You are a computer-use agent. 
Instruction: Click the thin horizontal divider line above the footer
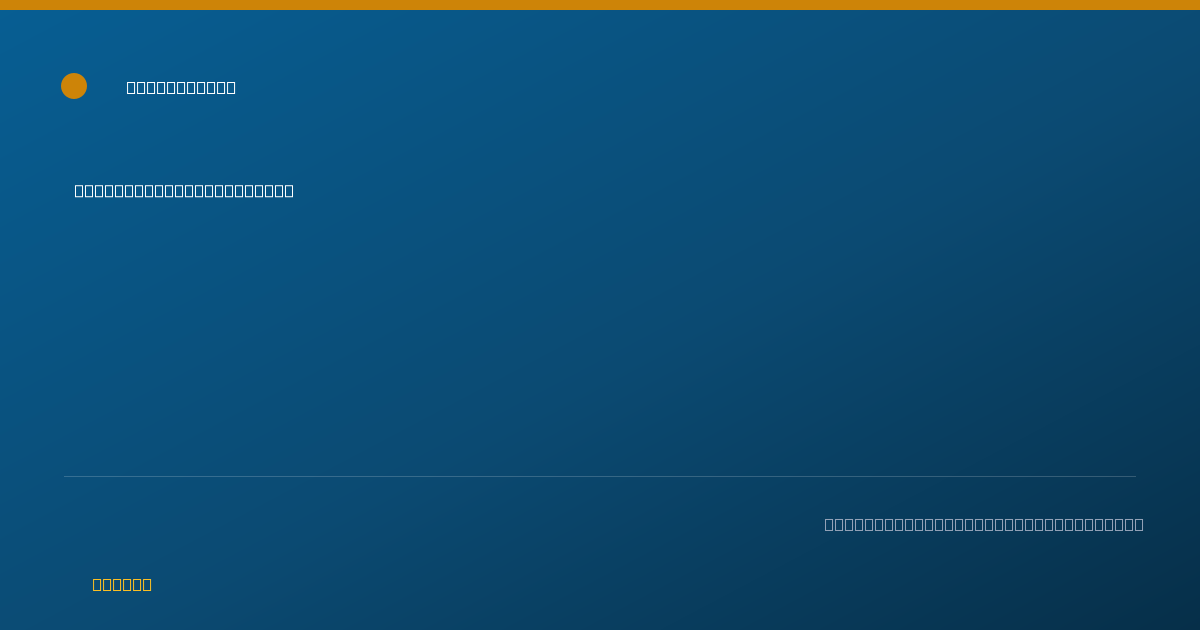[x=600, y=476]
